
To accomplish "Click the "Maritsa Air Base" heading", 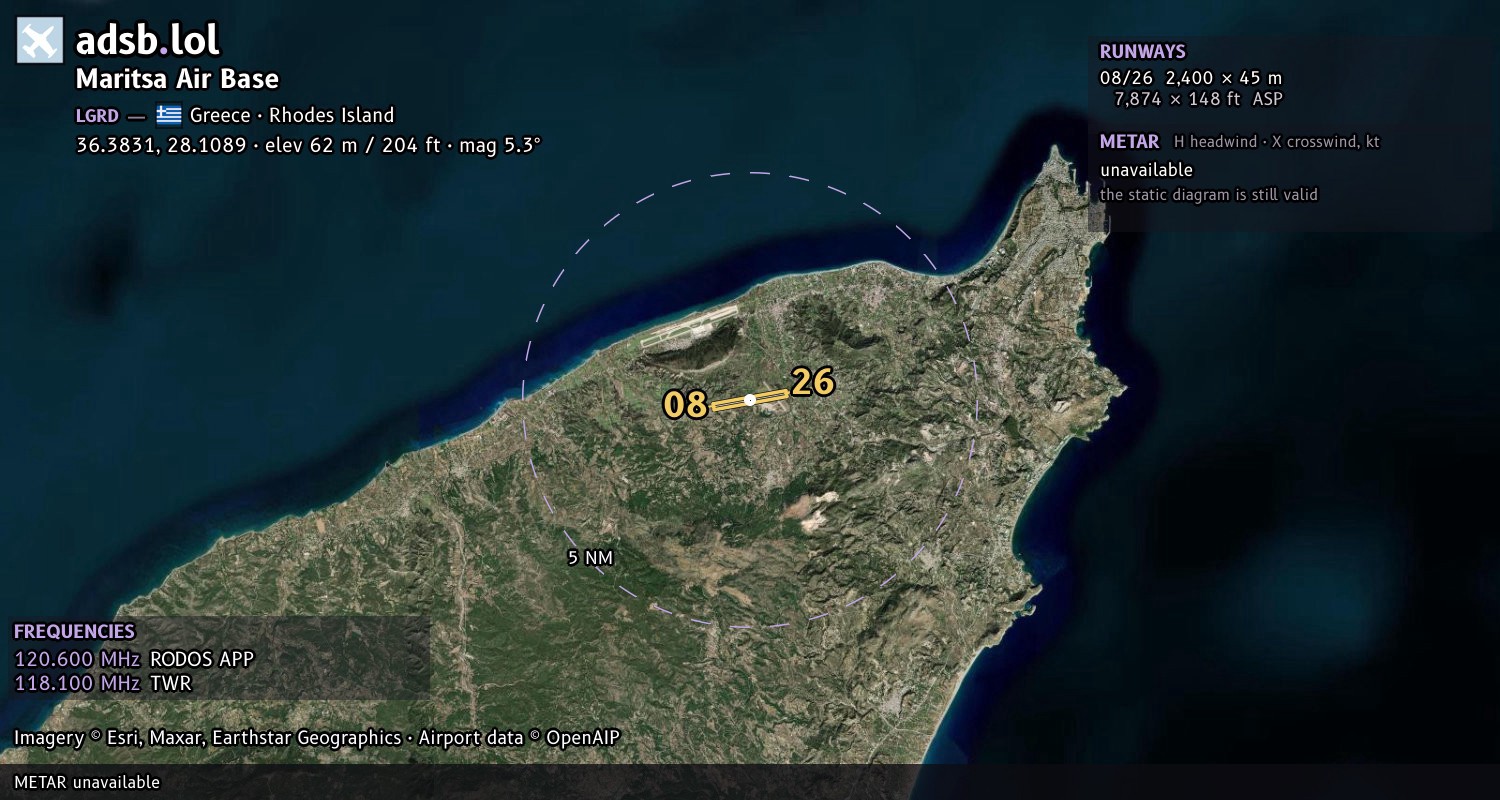I will [177, 79].
